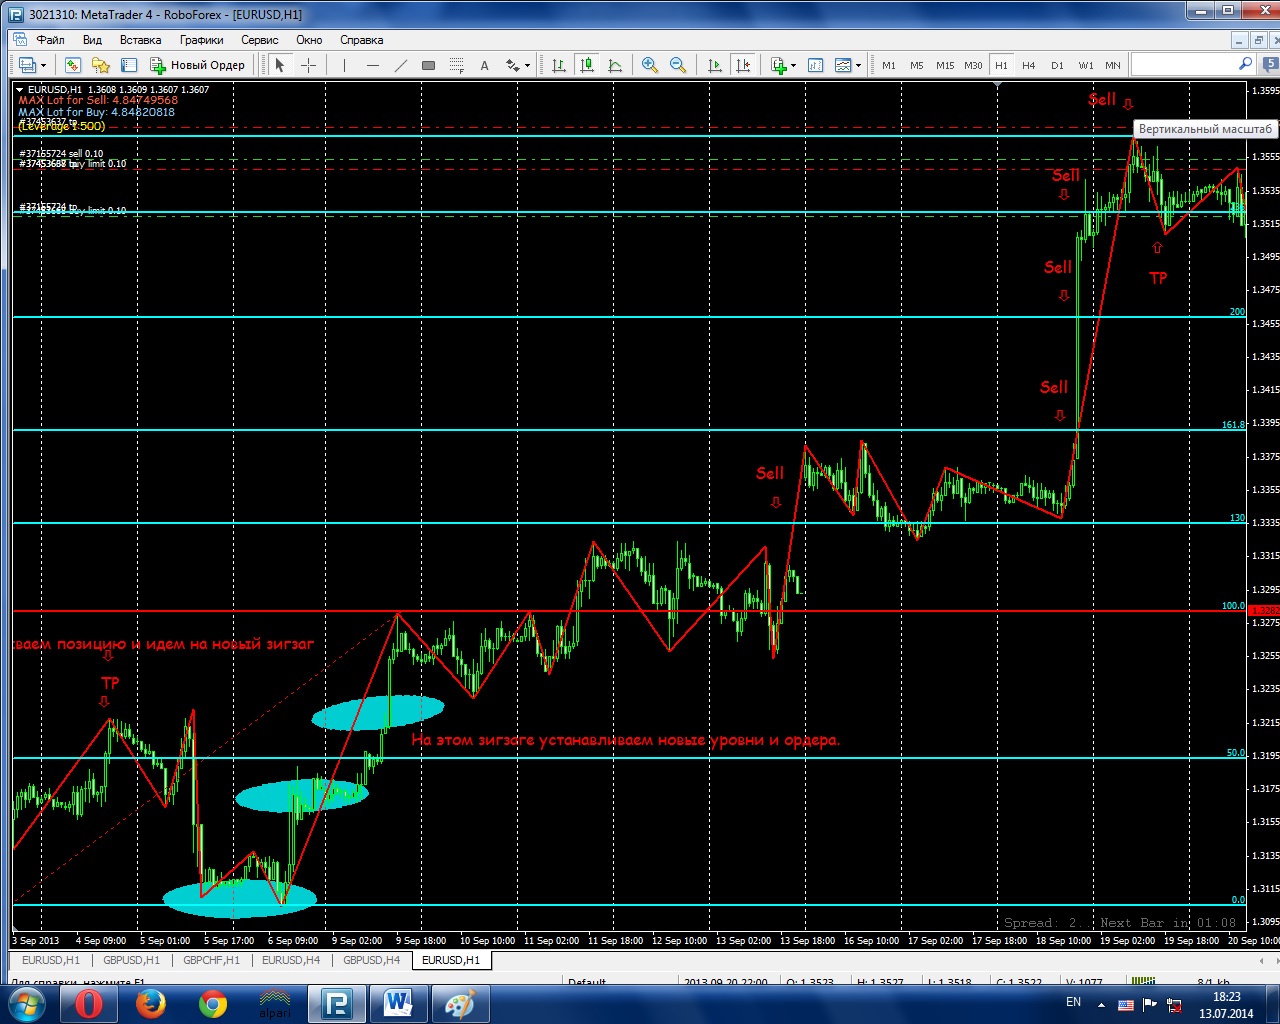The width and height of the screenshot is (1280, 1024).
Task: Switch to the GBPUSD,H4 chart tab
Action: (371, 960)
